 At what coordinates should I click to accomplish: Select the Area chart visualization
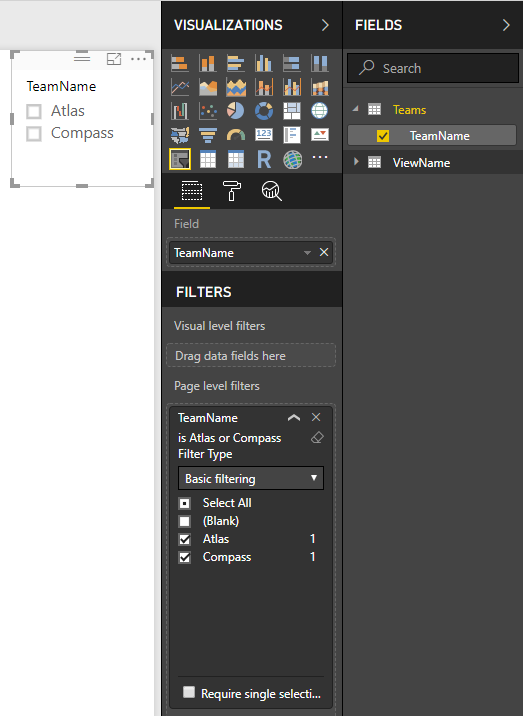coord(208,87)
